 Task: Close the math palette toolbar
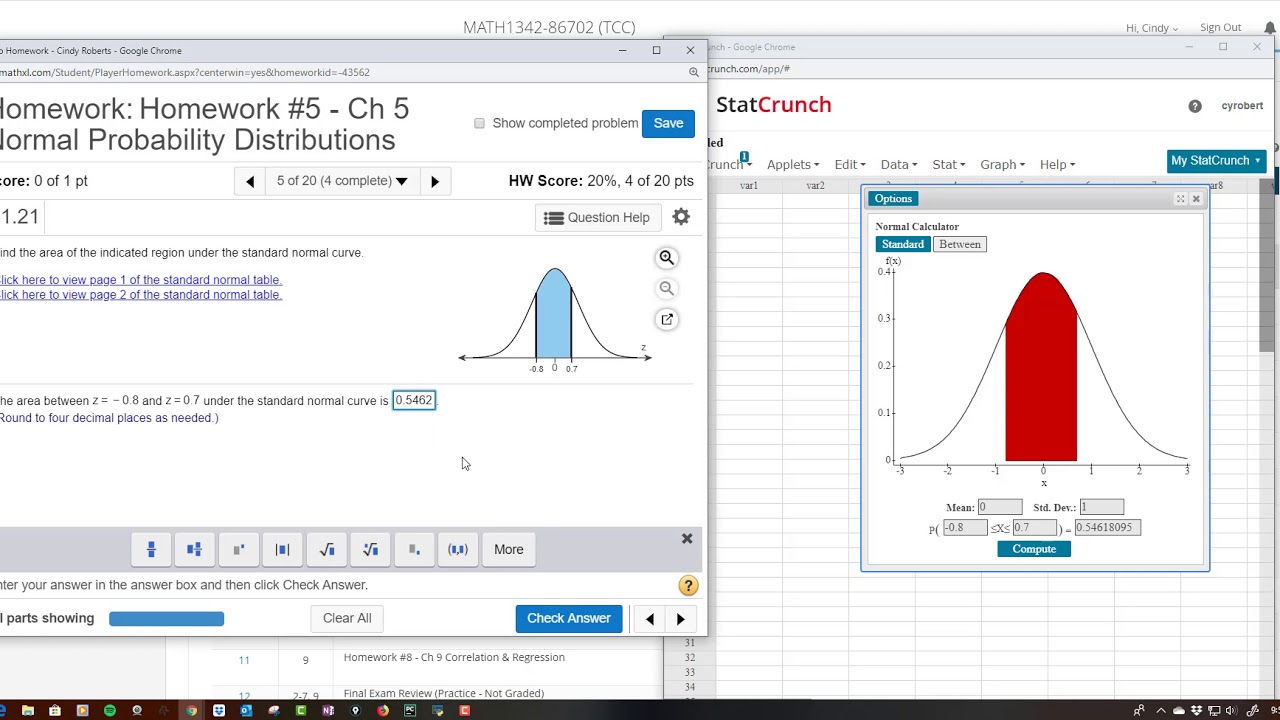(687, 539)
